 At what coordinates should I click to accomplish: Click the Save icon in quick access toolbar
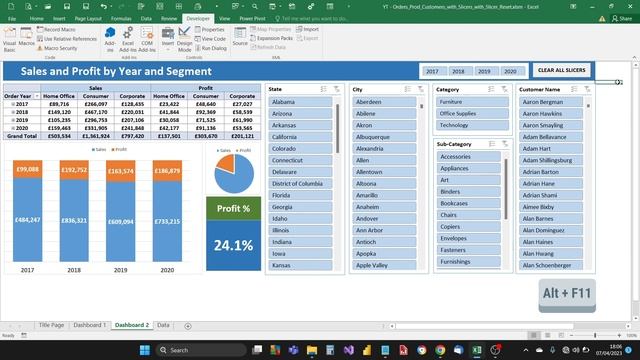coord(67,7)
